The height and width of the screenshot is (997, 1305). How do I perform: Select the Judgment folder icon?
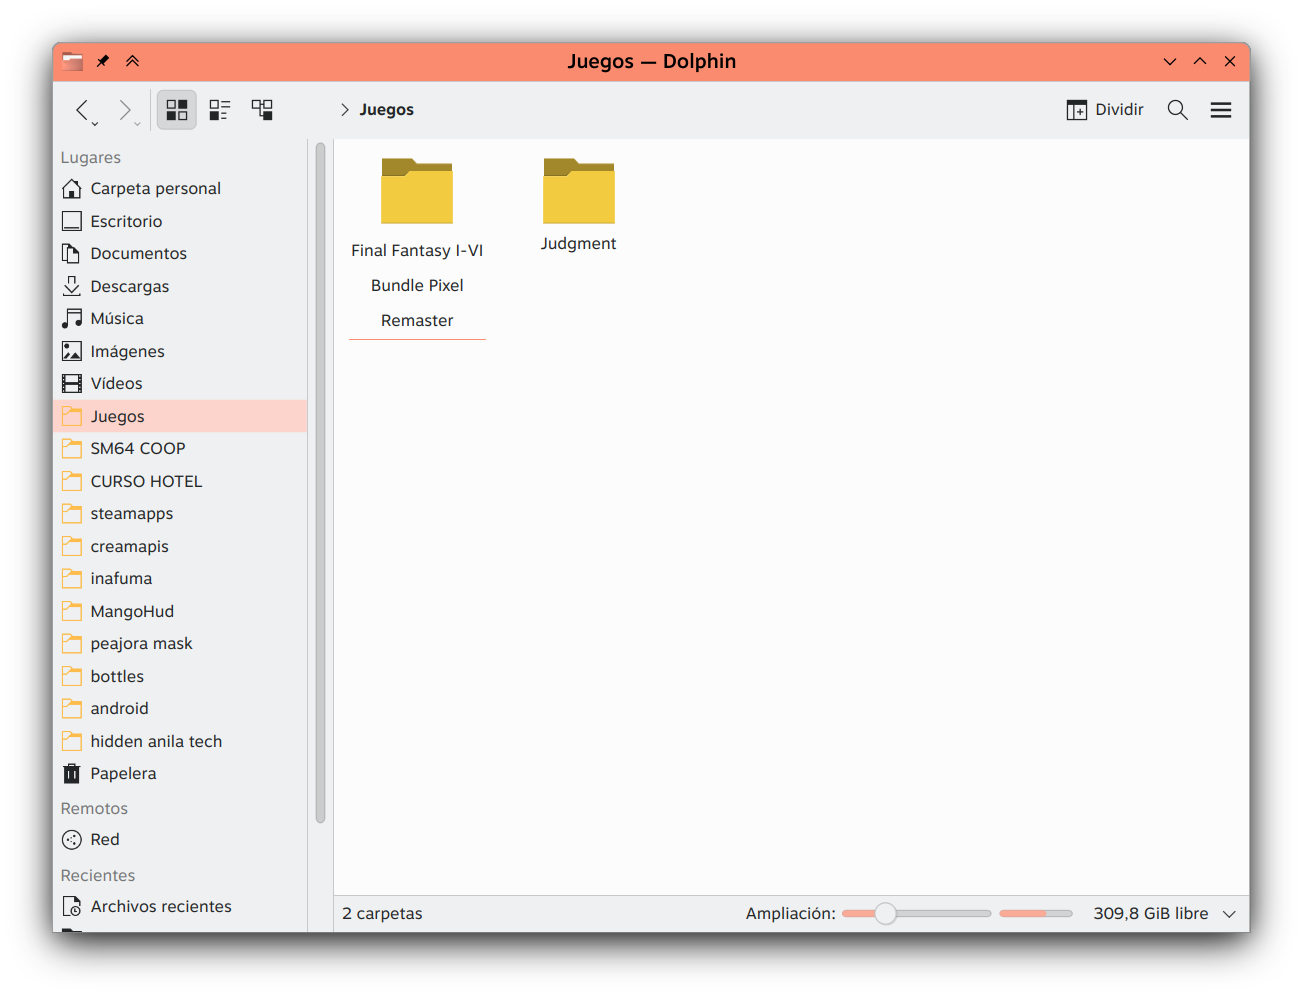(x=579, y=191)
